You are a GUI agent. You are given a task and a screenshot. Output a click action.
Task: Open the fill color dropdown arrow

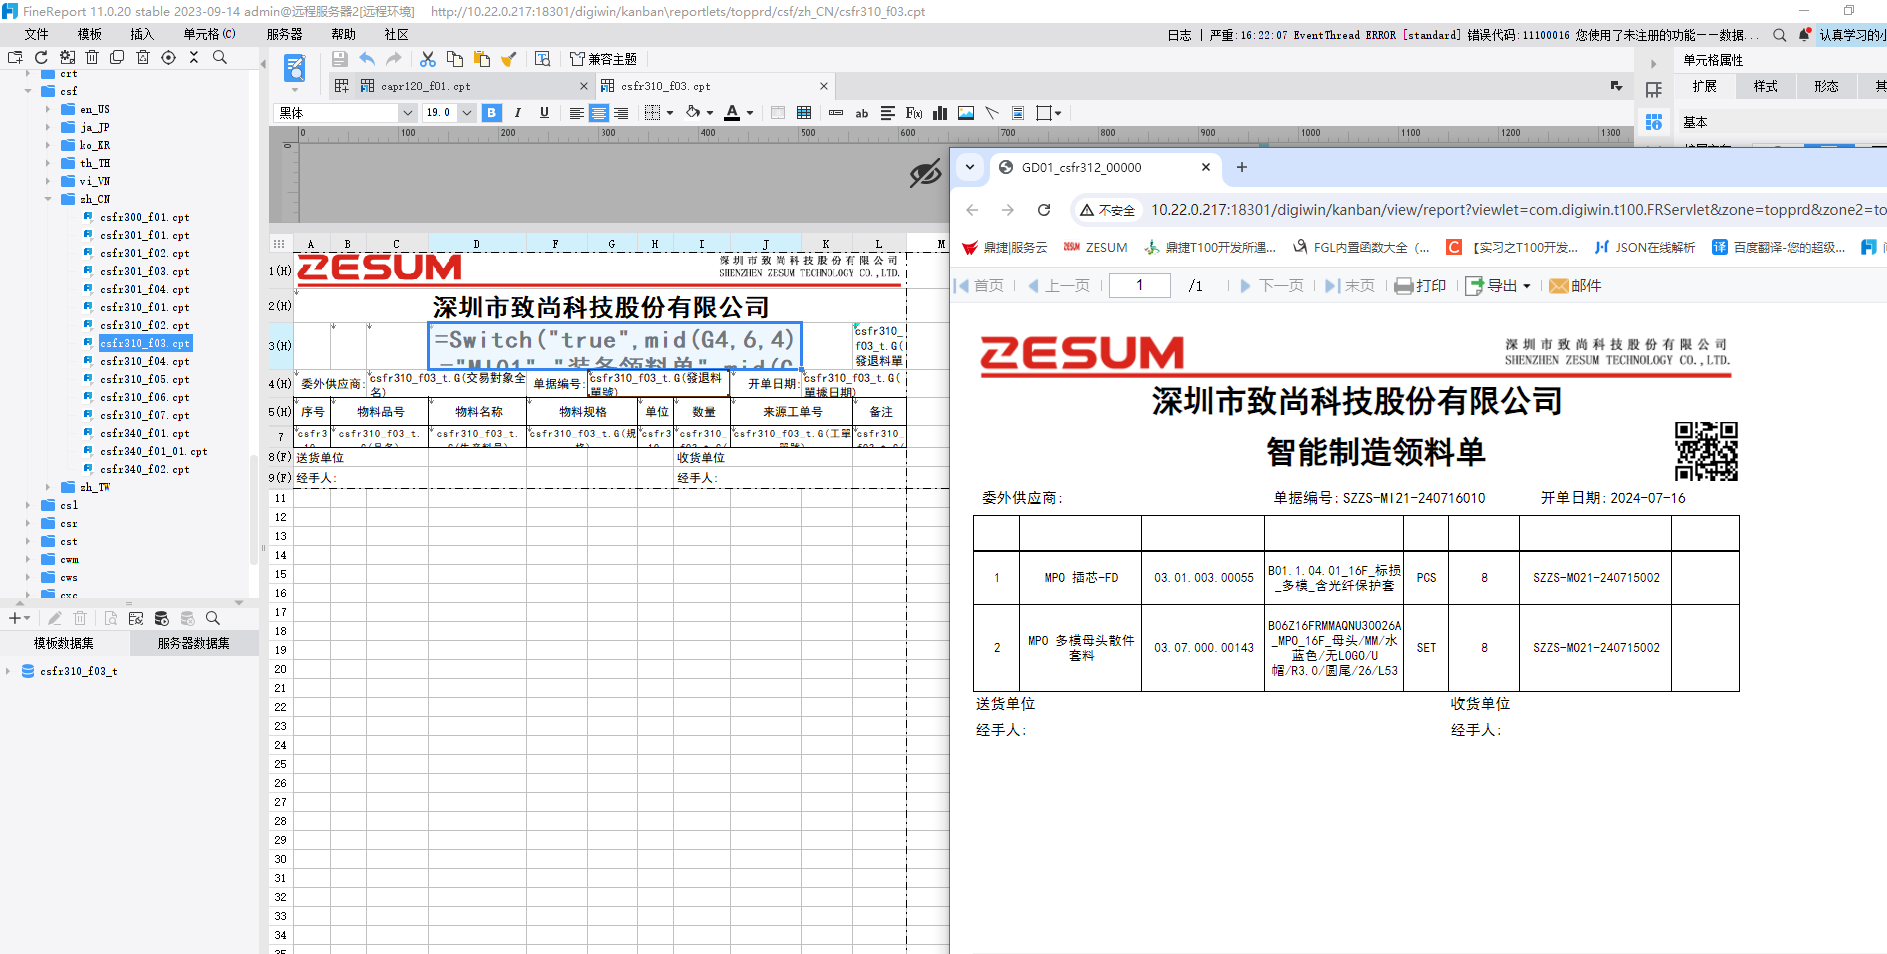pyautogui.click(x=710, y=113)
